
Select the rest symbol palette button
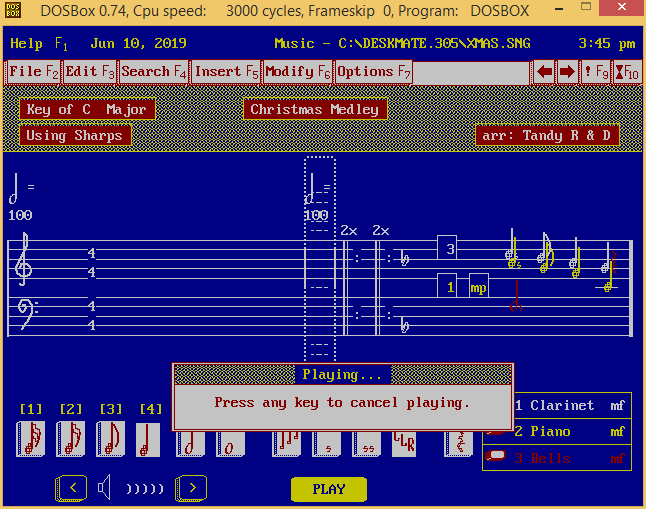[x=459, y=444]
